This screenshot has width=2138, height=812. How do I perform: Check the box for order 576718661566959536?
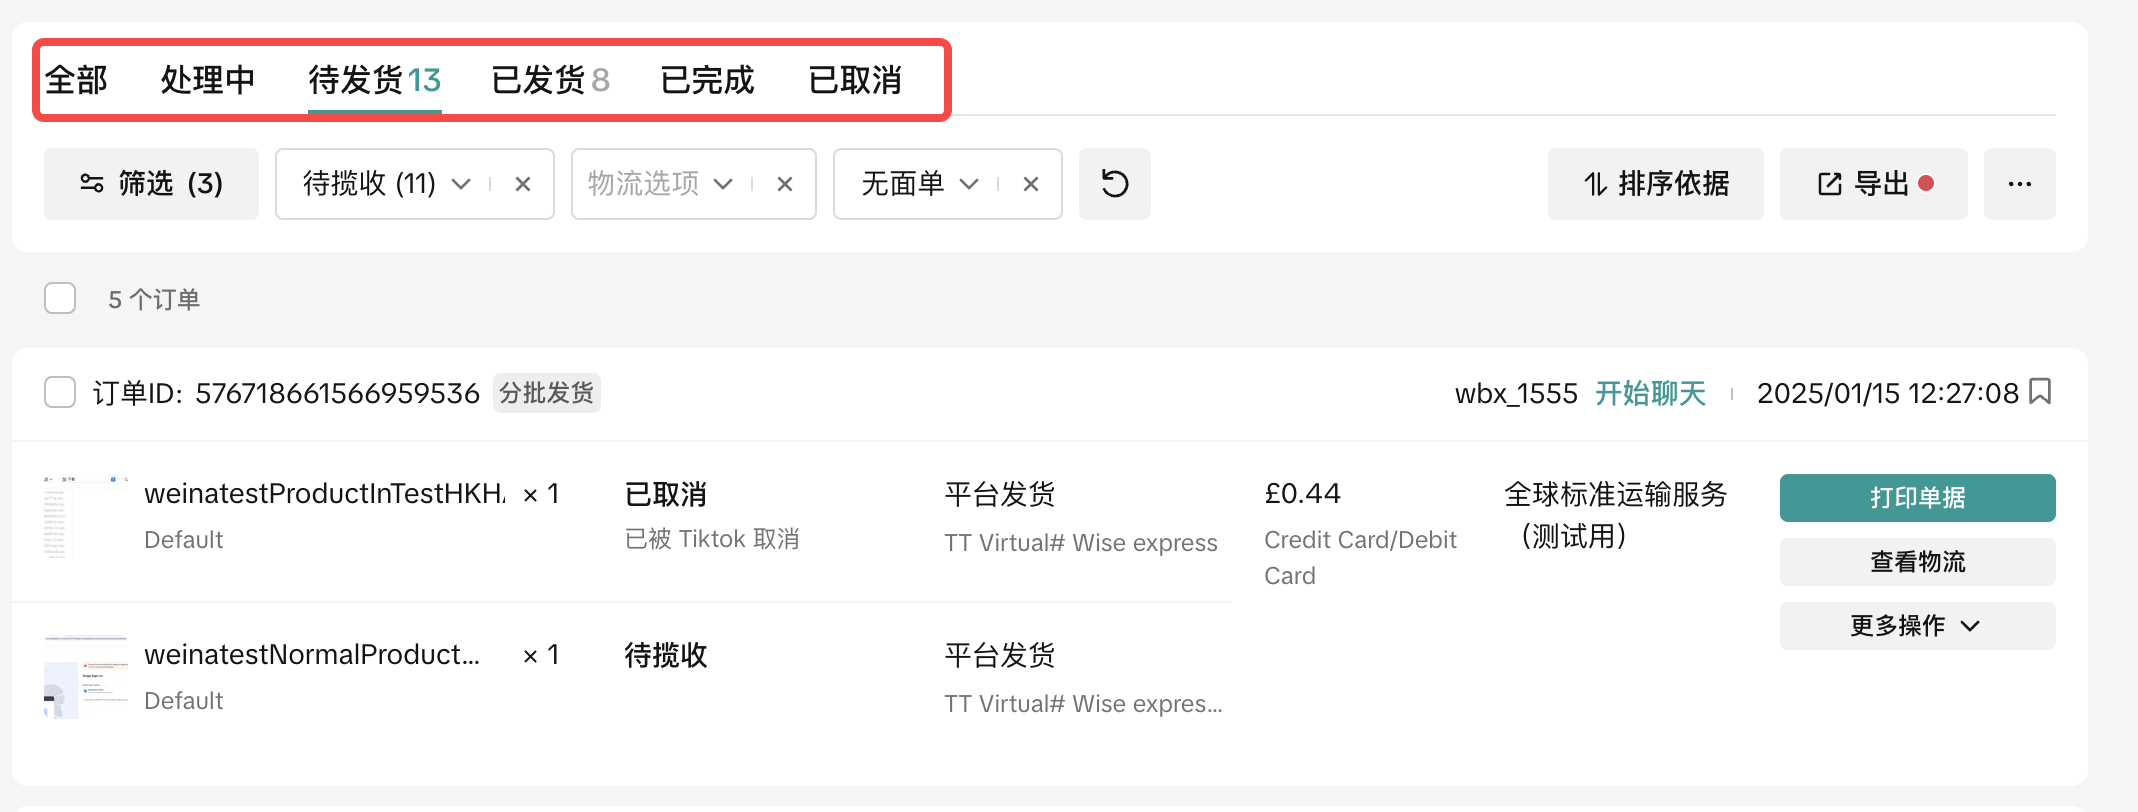(x=60, y=392)
